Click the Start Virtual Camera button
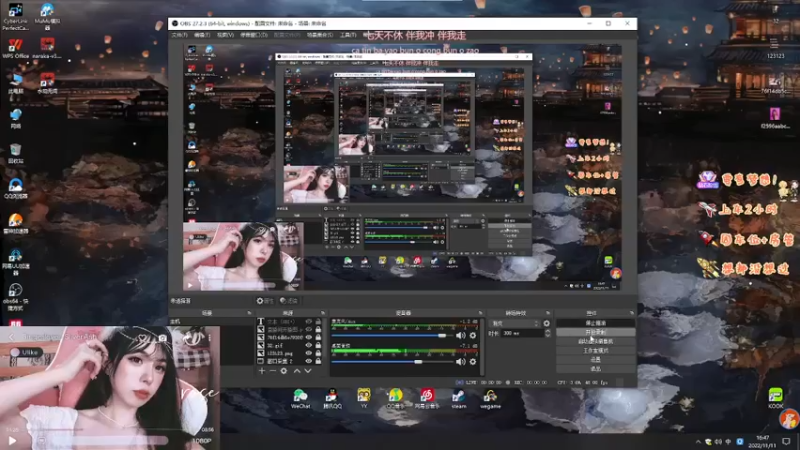800x450 pixels. click(x=595, y=341)
